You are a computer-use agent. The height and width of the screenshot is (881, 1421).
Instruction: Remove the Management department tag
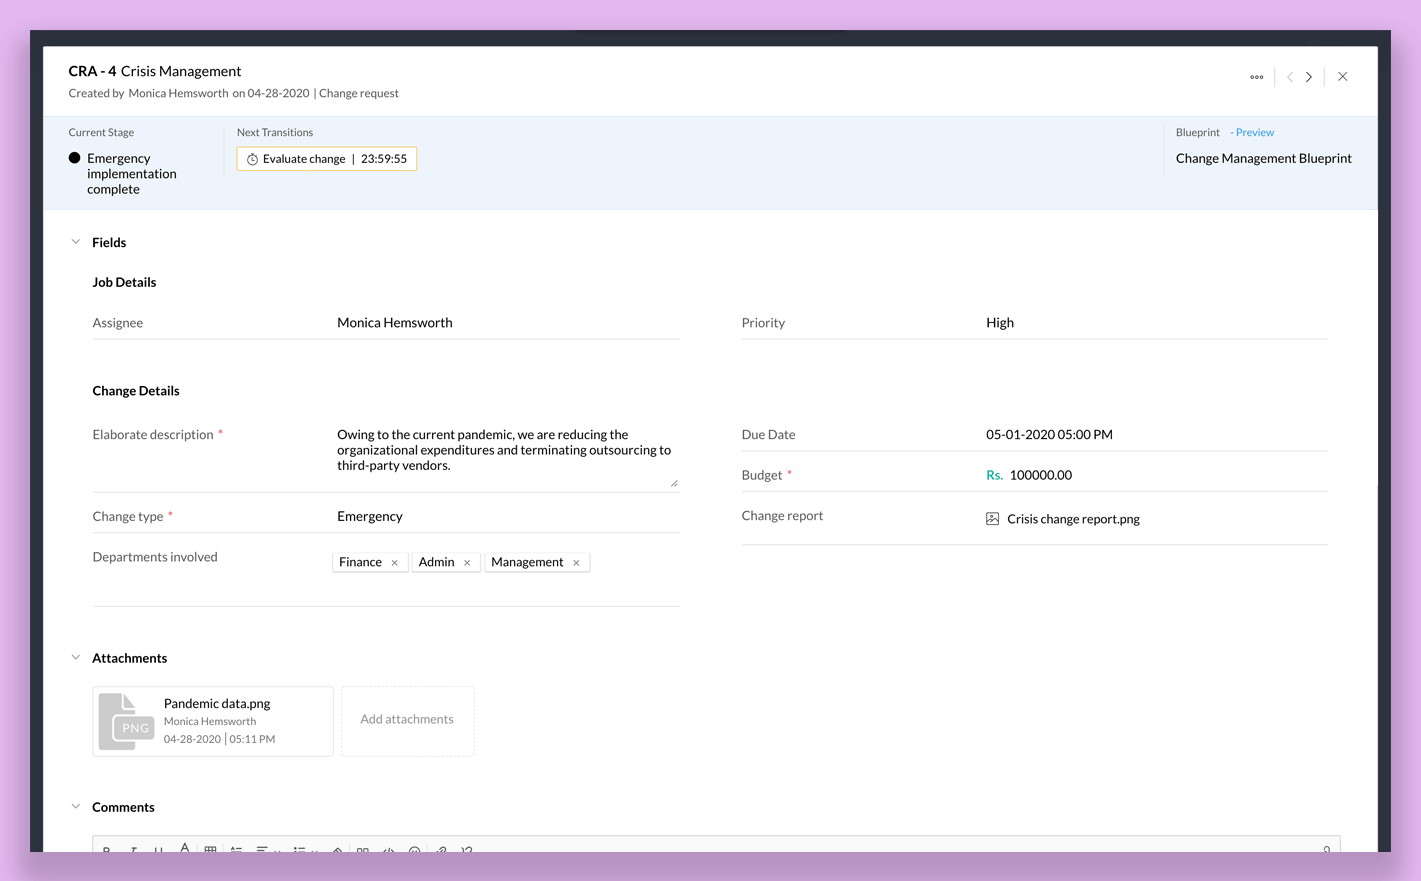(x=576, y=563)
